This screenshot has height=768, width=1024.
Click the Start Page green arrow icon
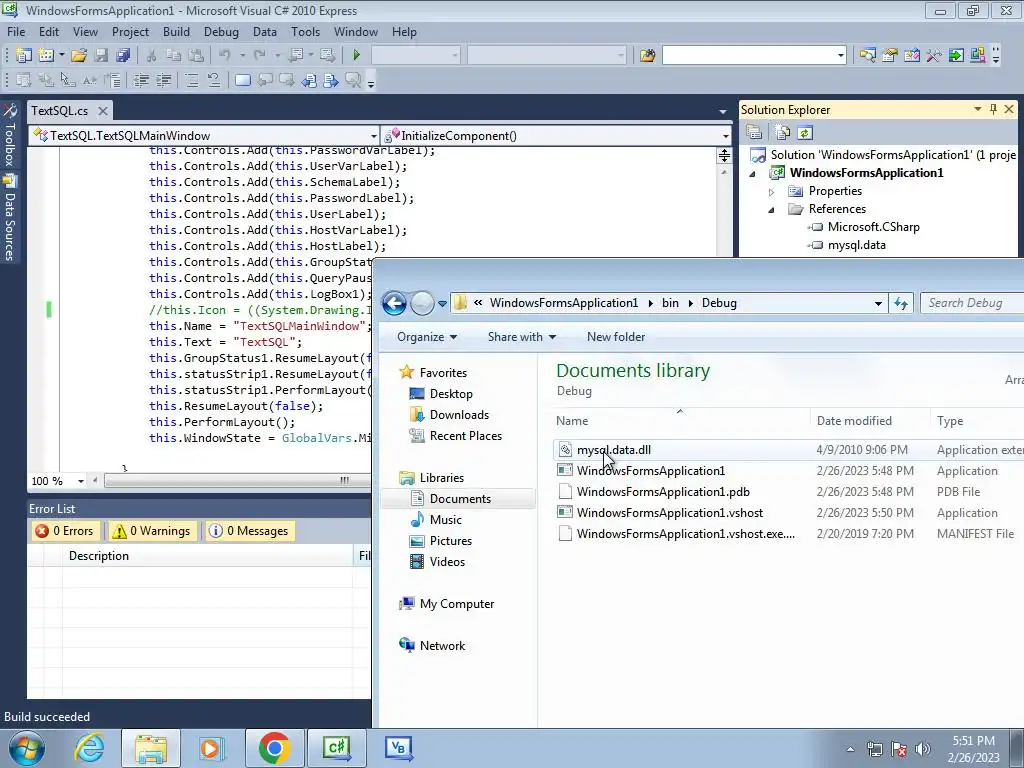point(956,56)
